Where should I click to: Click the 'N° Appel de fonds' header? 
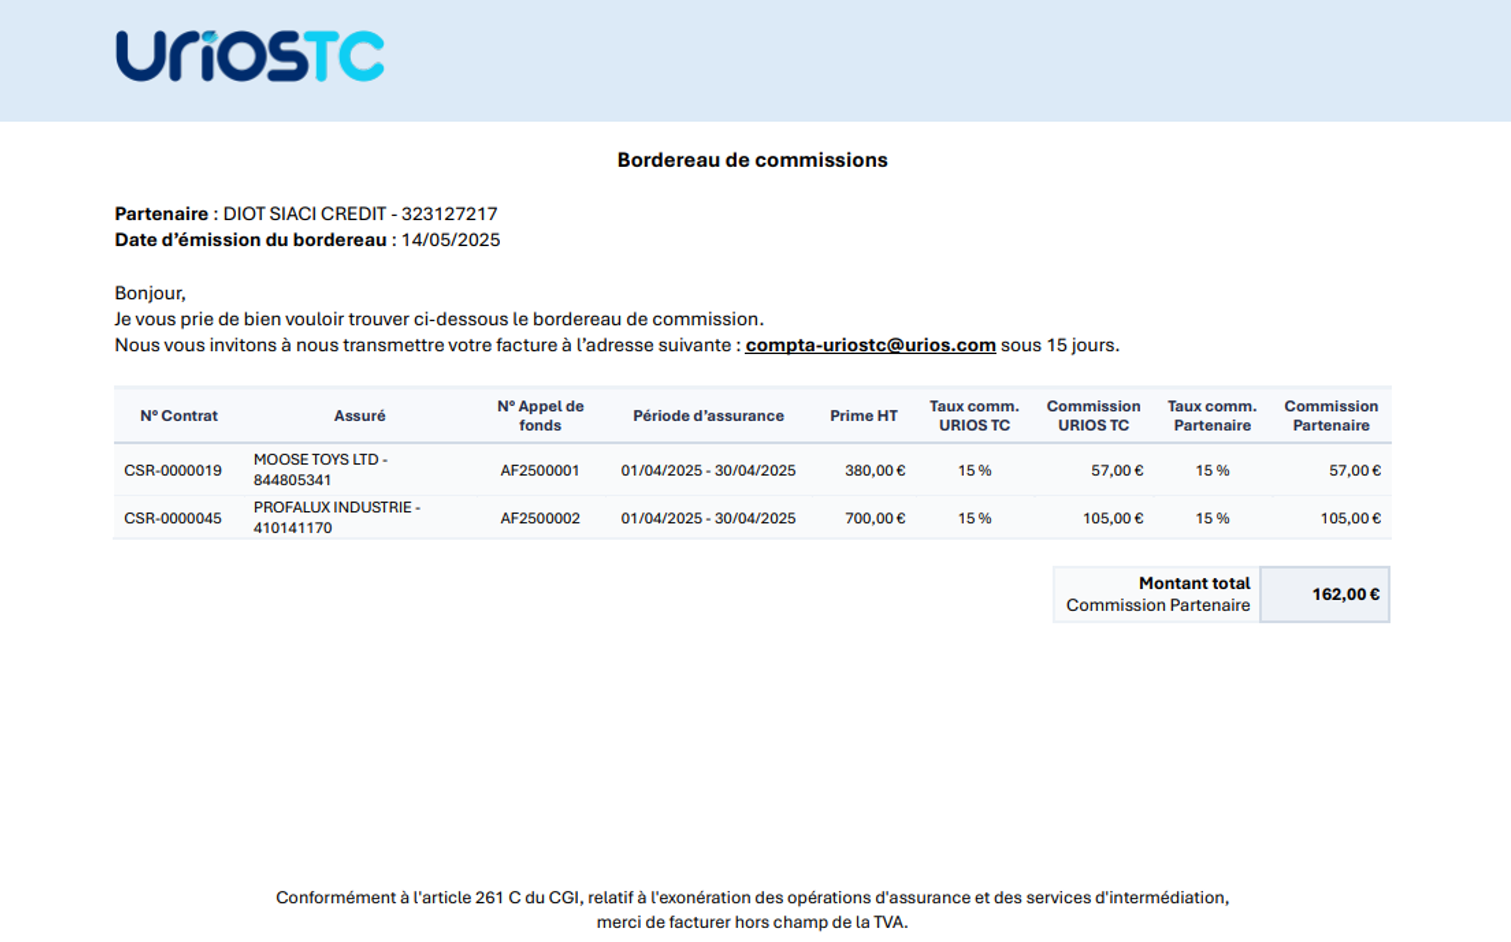(540, 416)
